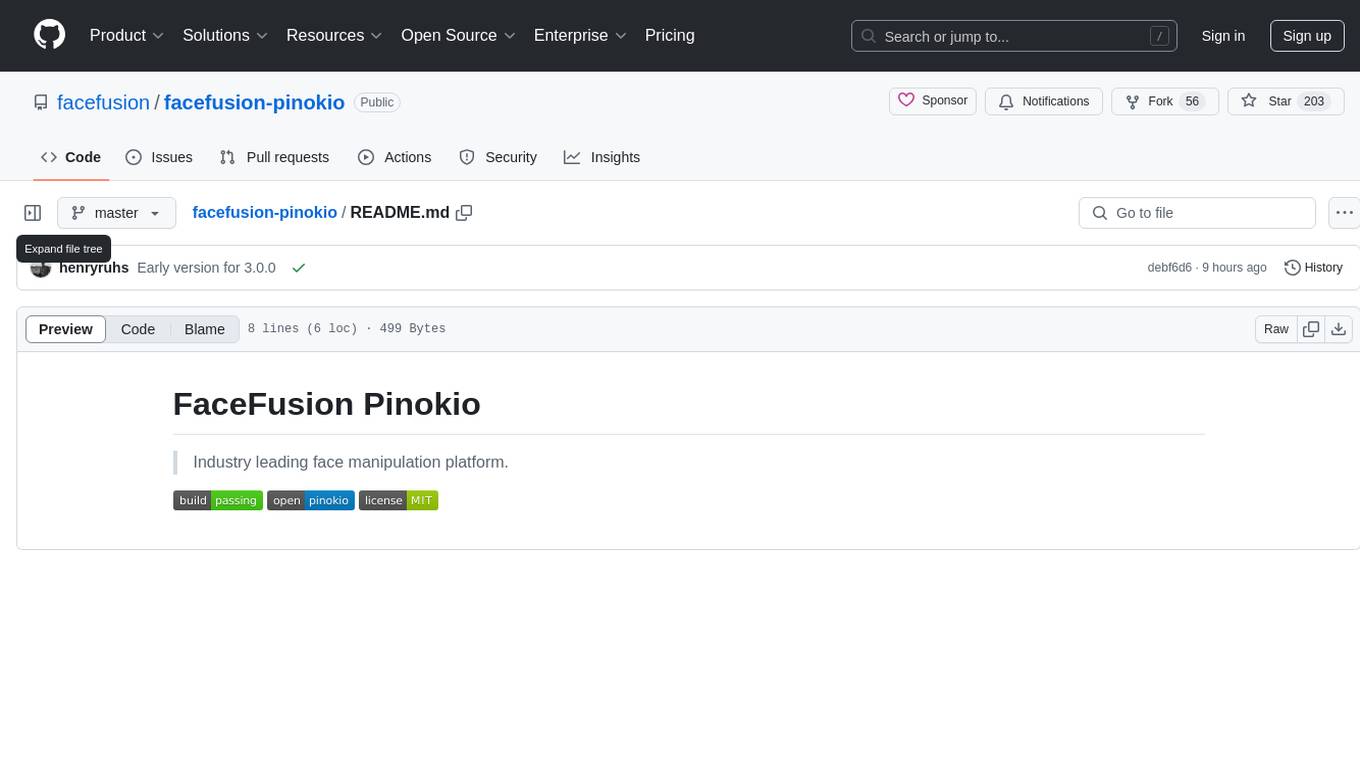Image resolution: width=1360 pixels, height=764 pixels.
Task: Click the open pinokio badge
Action: [311, 500]
